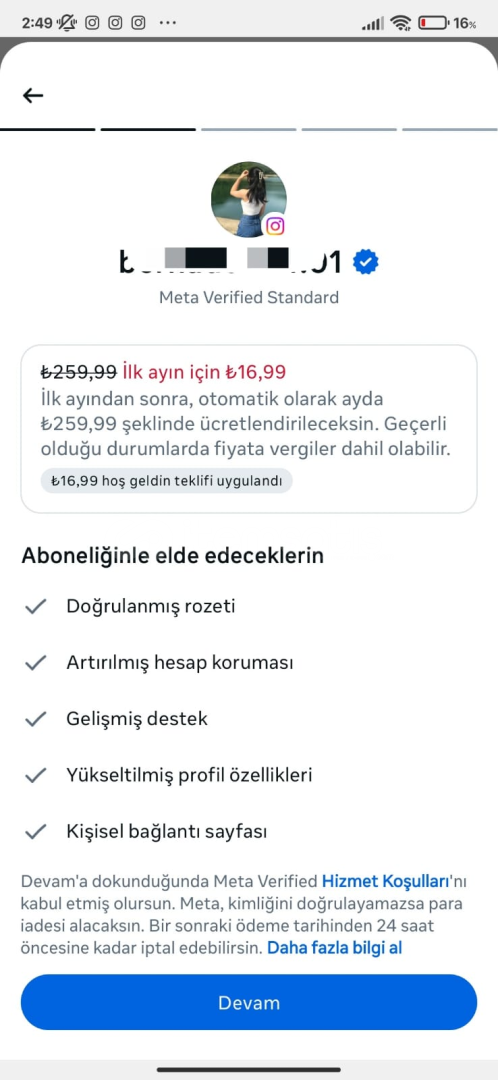Tap the checkmark beside Gelişmiş destek

35,719
